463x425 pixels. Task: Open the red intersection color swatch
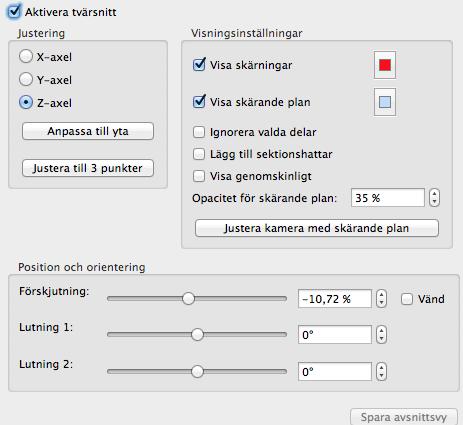(x=385, y=65)
